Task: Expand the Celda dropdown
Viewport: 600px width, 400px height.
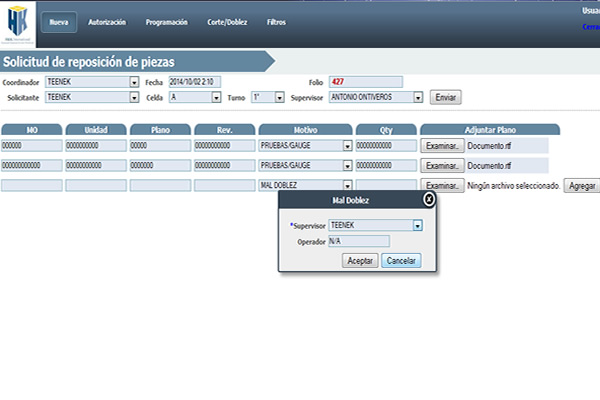Action: [x=216, y=98]
